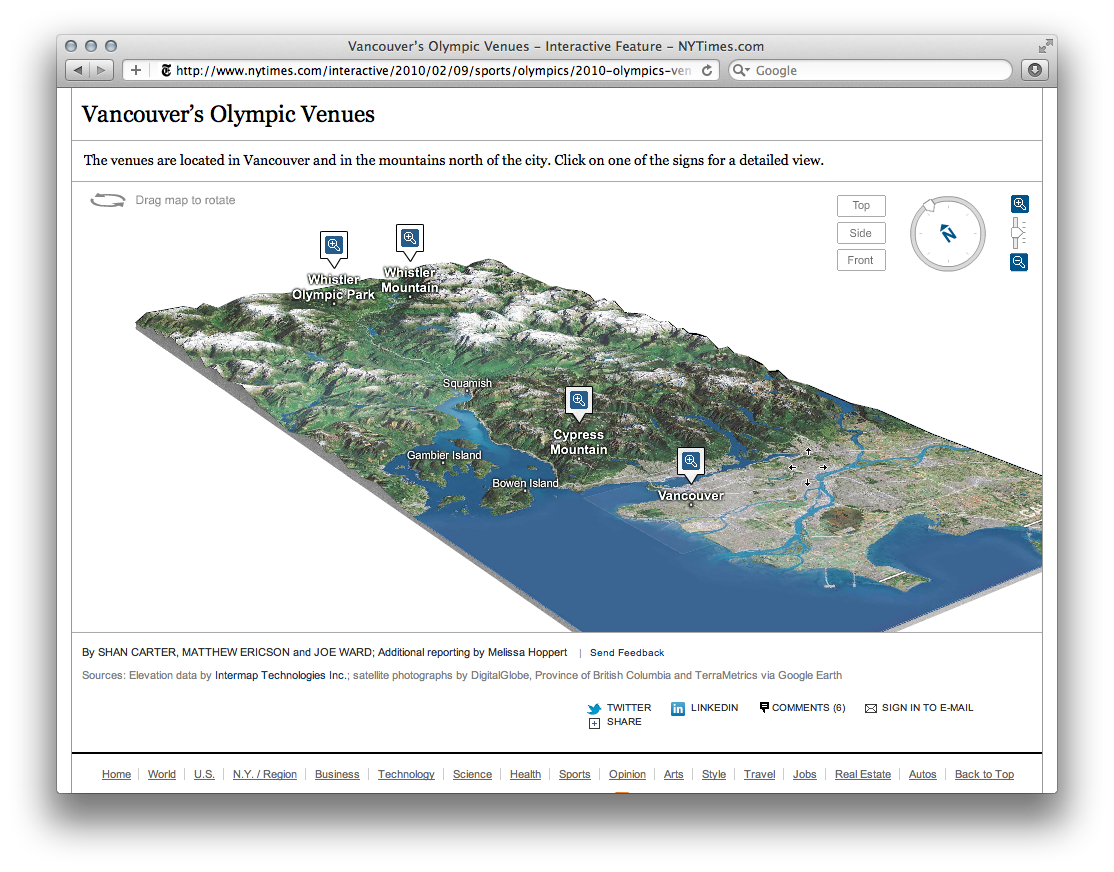Open the Sports section

click(574, 774)
